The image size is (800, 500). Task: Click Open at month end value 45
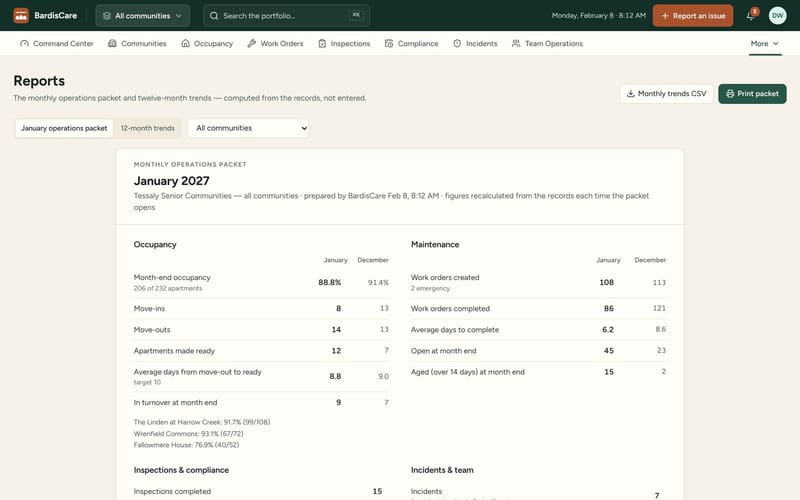pos(609,351)
